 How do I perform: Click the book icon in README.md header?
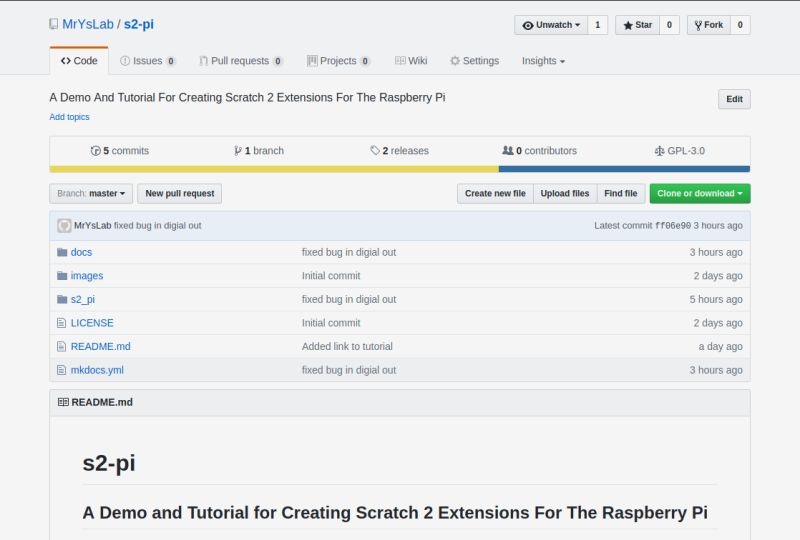pos(63,402)
